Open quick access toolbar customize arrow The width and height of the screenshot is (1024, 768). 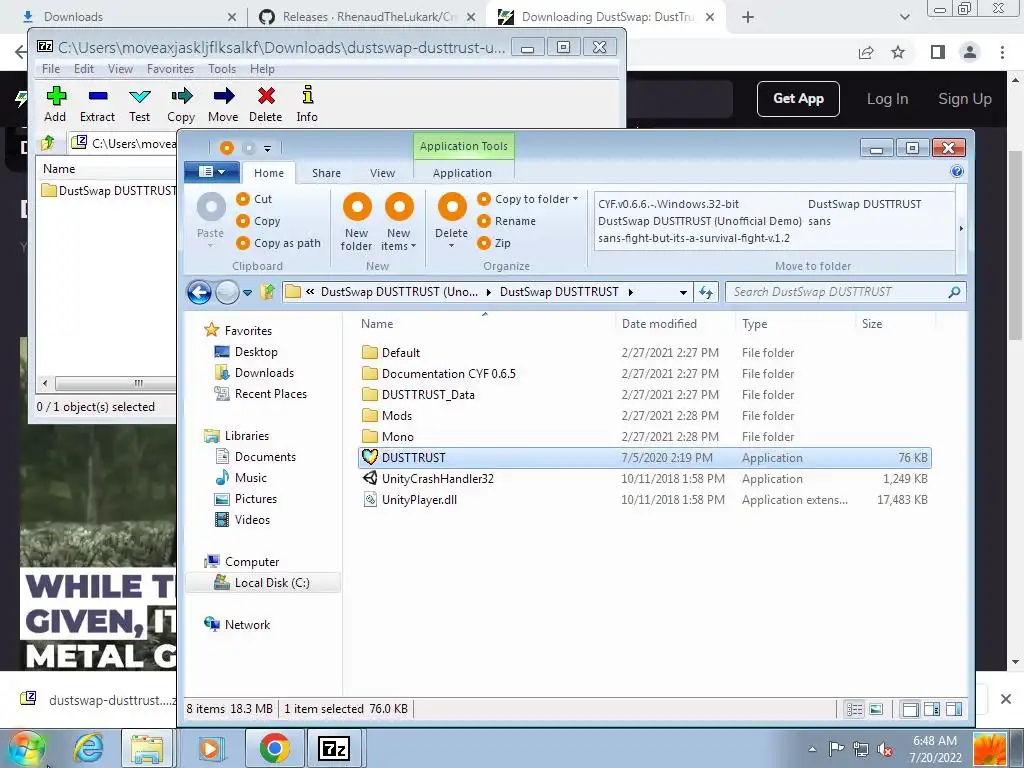pyautogui.click(x=267, y=148)
